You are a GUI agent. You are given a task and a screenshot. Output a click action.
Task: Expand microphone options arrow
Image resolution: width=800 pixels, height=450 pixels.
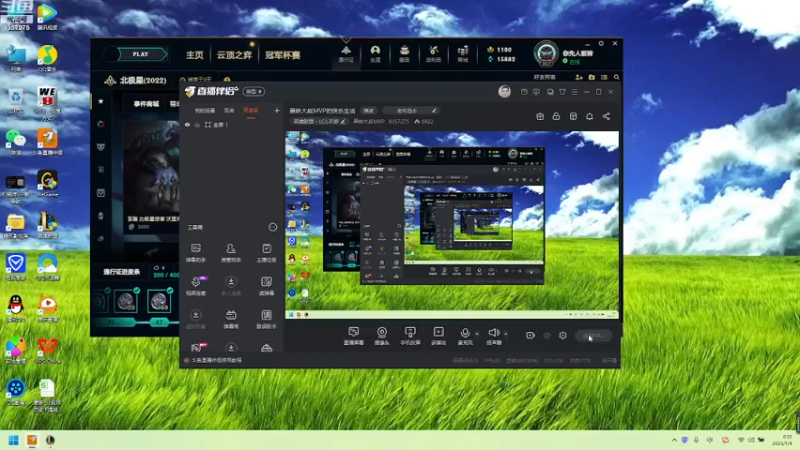pos(477,334)
